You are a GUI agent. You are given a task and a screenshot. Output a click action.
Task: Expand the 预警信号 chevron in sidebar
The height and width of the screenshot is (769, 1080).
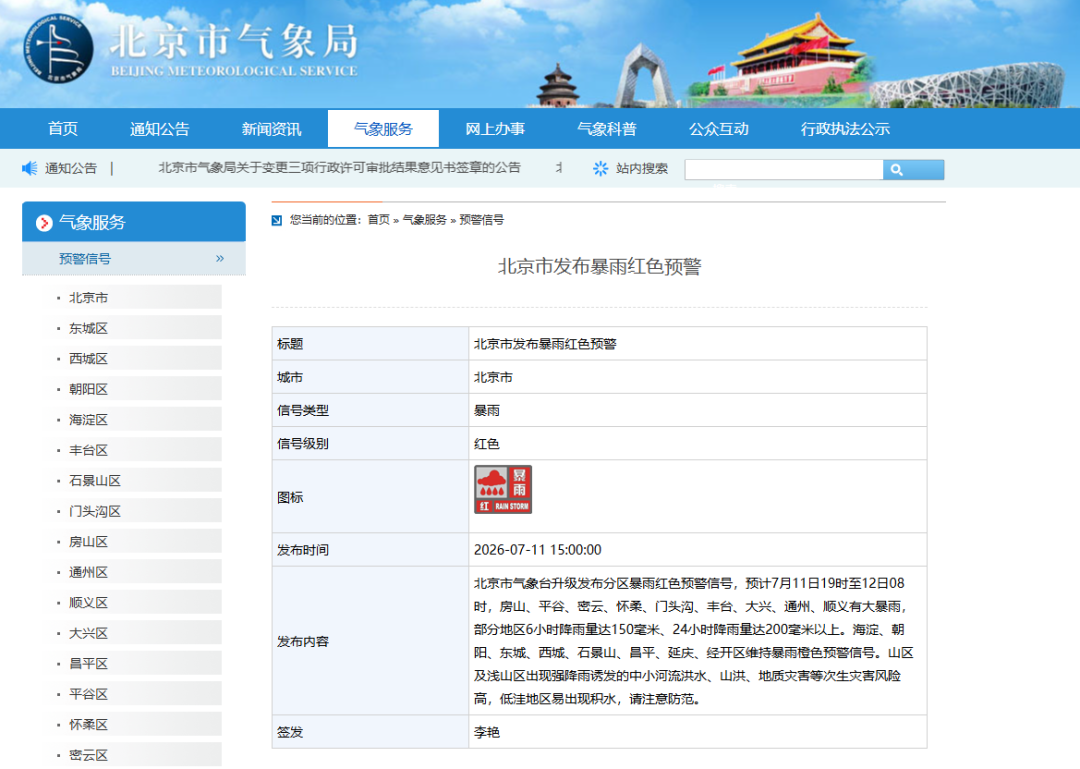click(x=220, y=258)
